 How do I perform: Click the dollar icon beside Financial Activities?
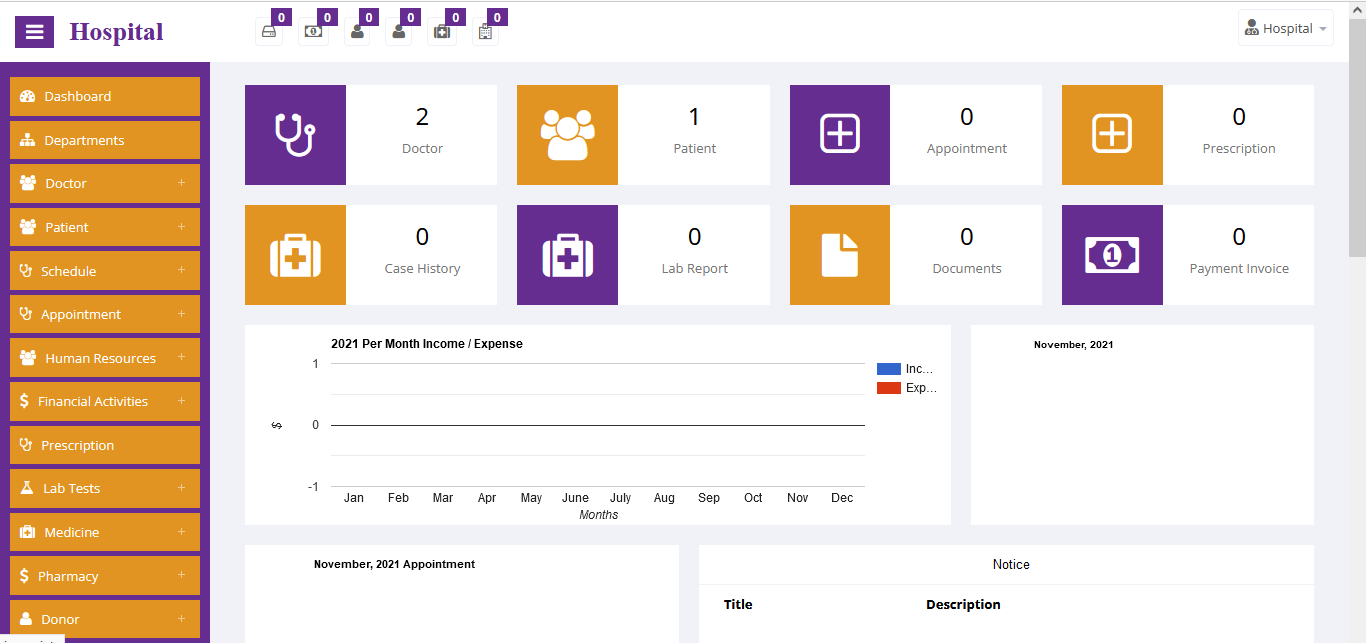(x=24, y=401)
